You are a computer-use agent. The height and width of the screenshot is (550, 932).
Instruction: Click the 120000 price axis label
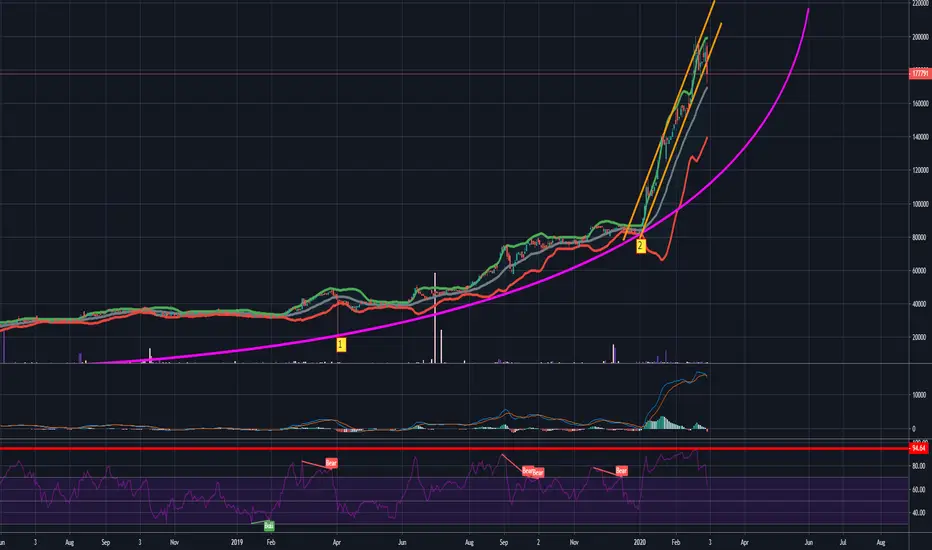(920, 170)
